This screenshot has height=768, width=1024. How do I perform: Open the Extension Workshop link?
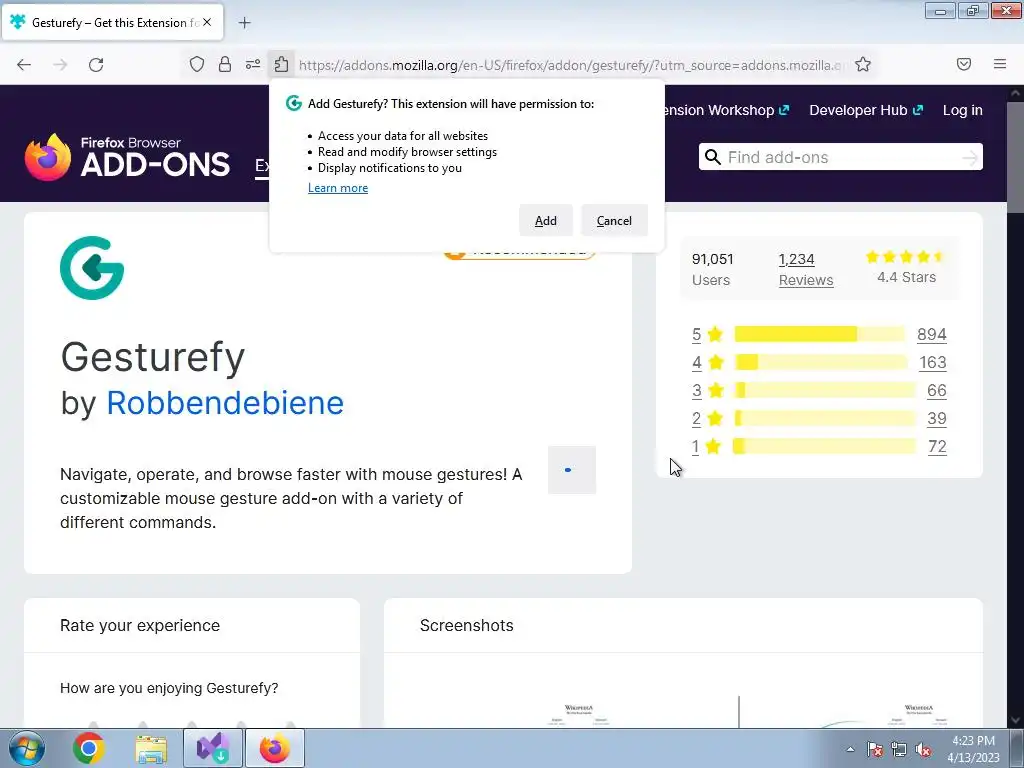tap(727, 110)
